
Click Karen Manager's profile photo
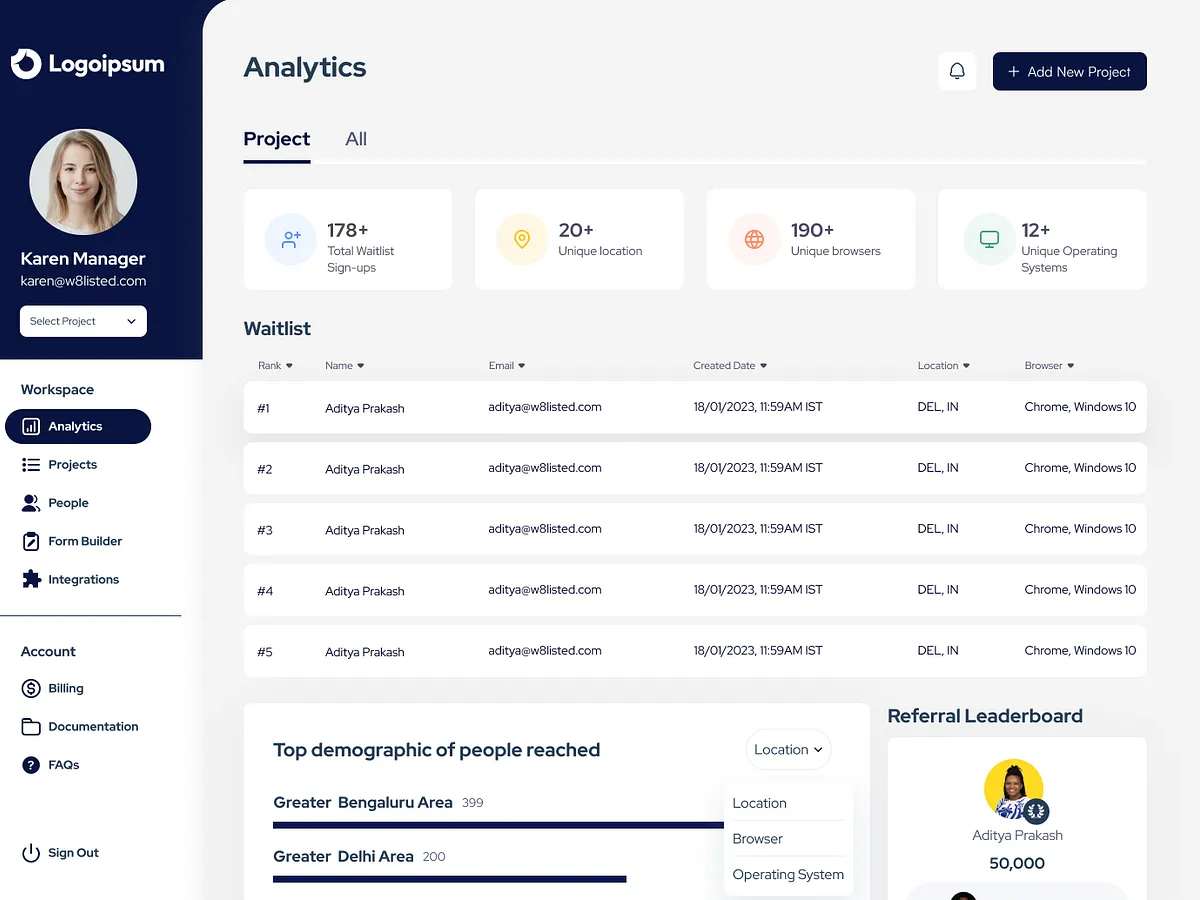83,181
